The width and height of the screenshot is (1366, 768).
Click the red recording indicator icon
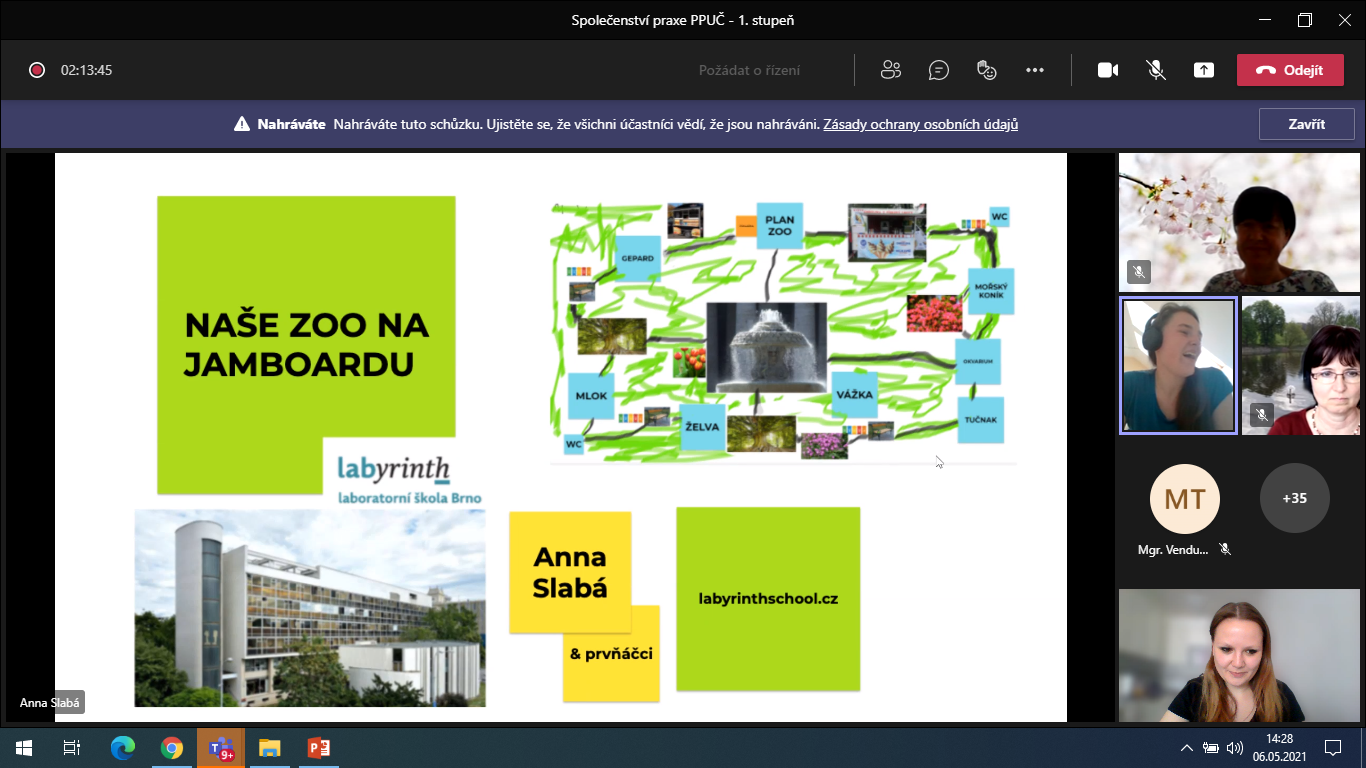pos(37,70)
